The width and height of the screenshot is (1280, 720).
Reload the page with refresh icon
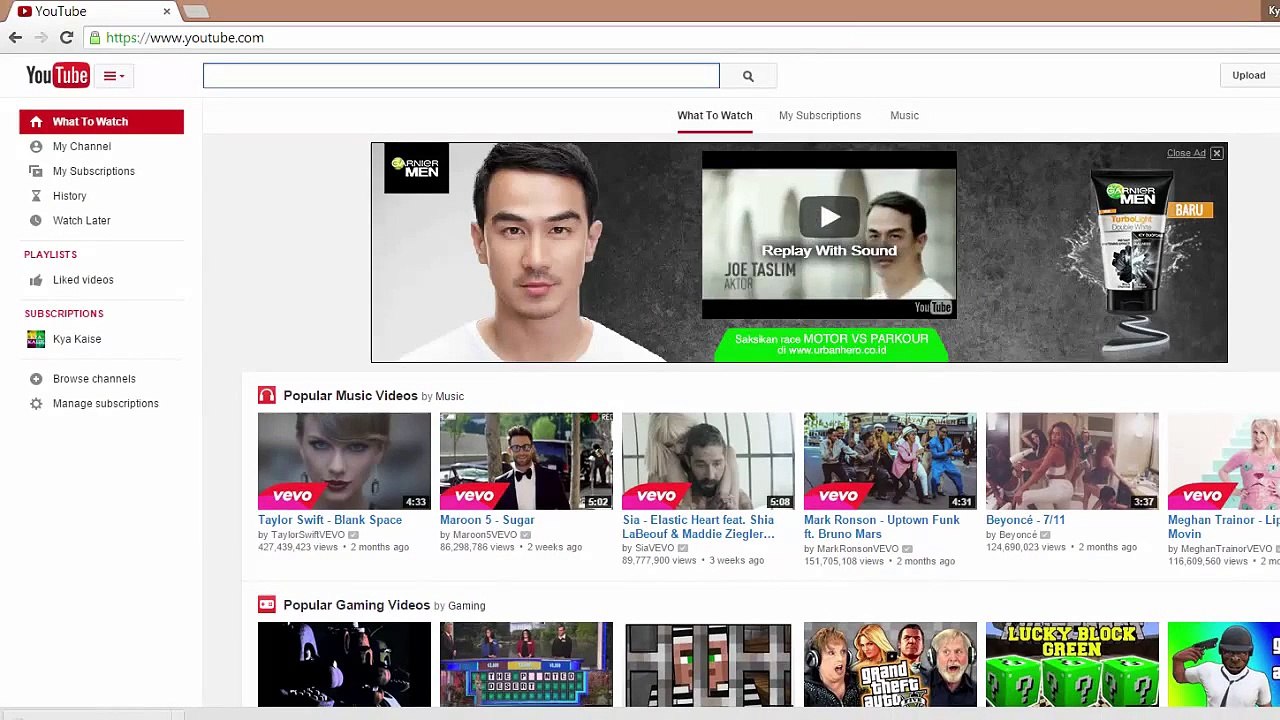point(66,38)
